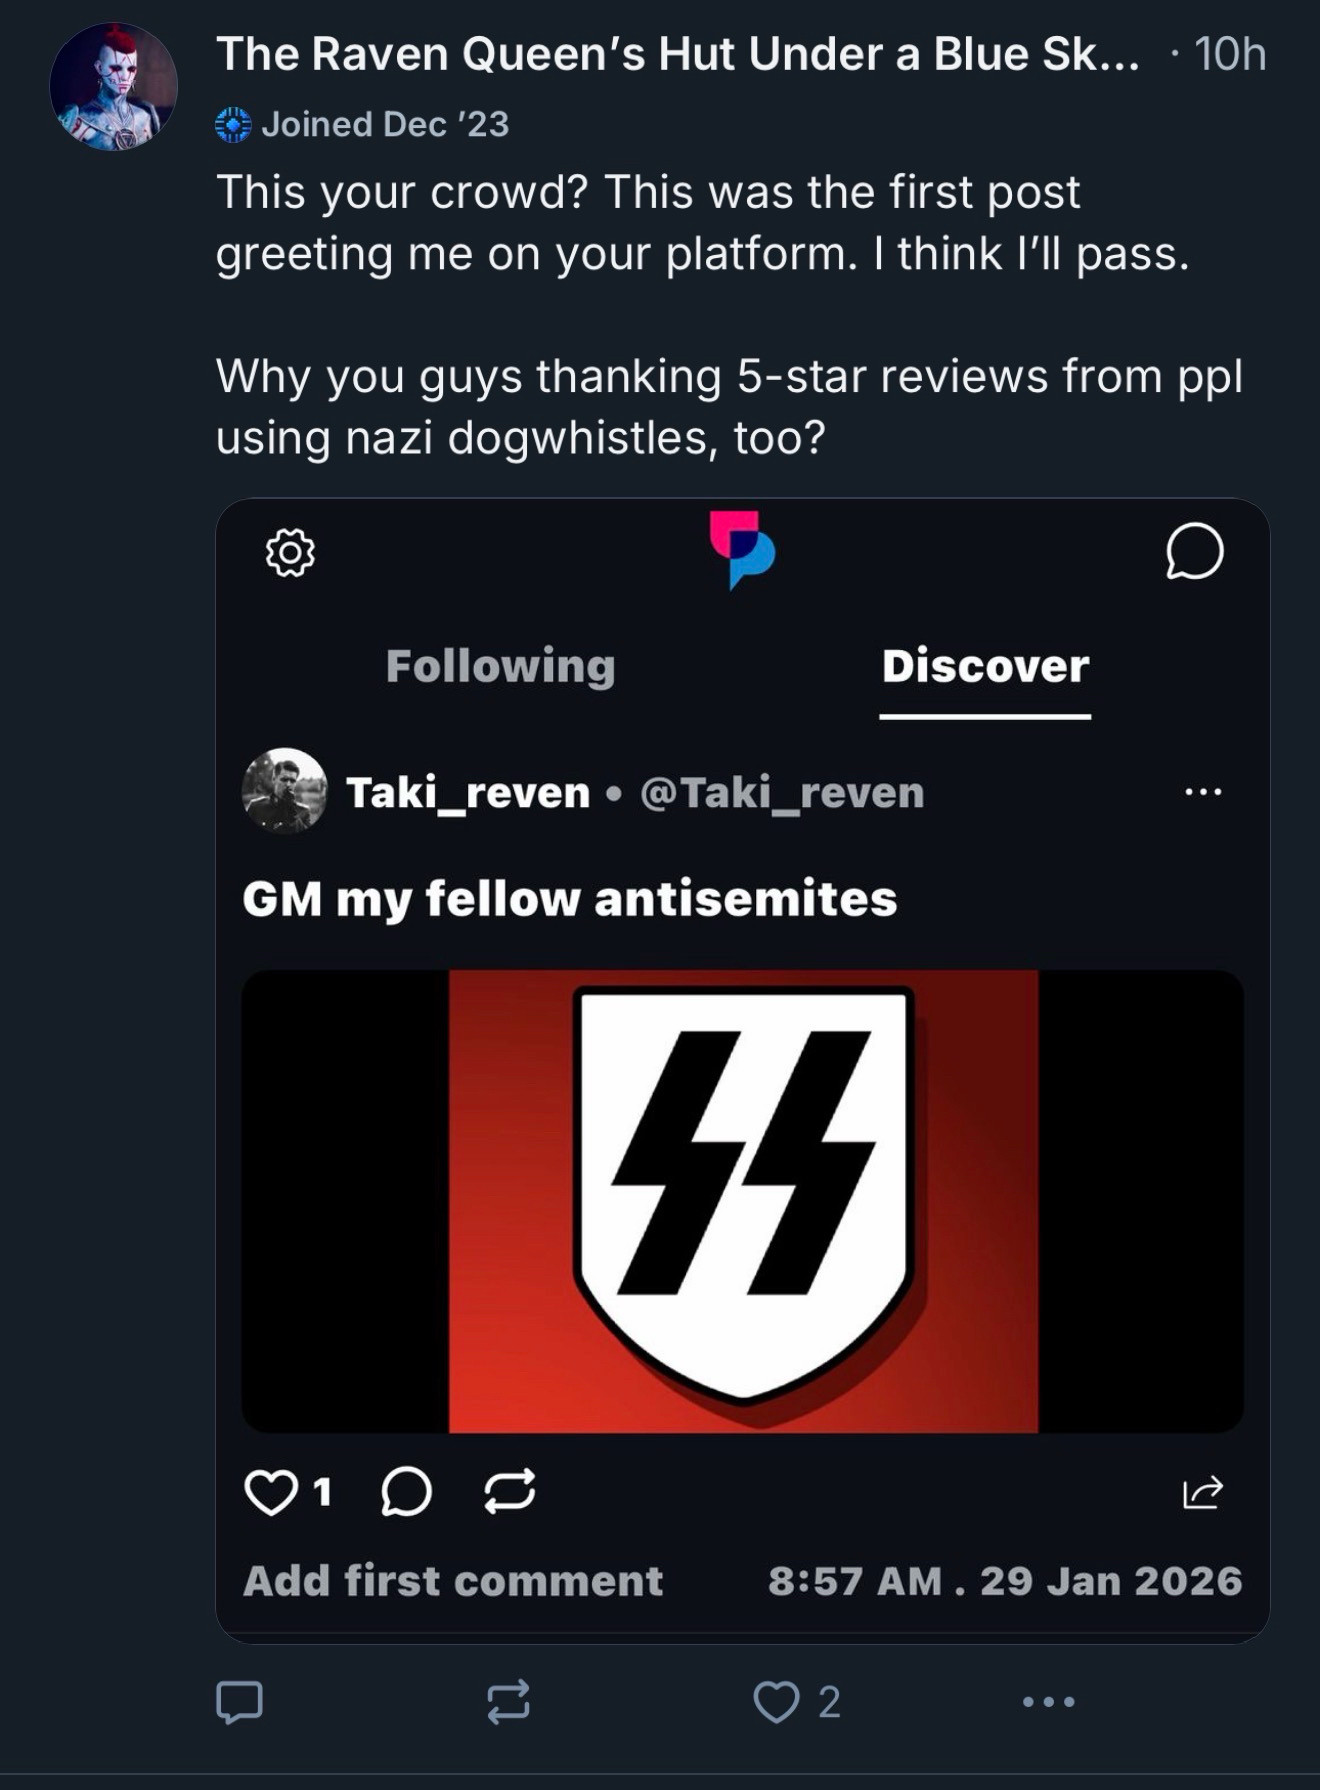The height and width of the screenshot is (1790, 1320).
Task: Click the pink and blue app logo
Action: point(742,549)
